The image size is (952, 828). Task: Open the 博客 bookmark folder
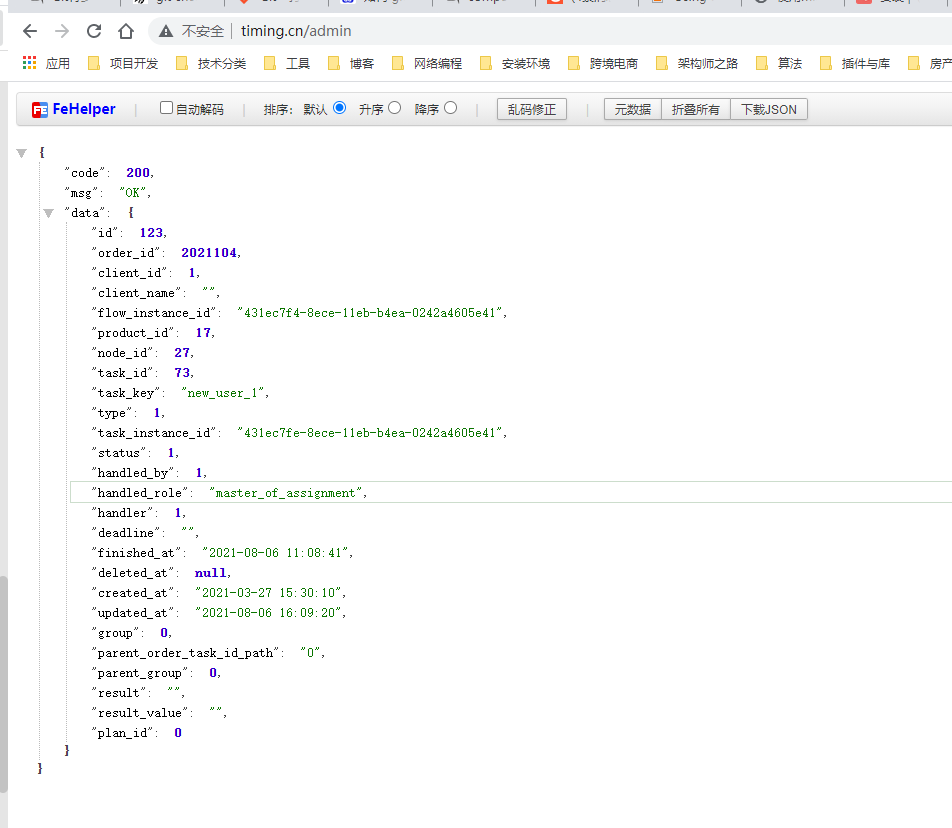(x=351, y=63)
